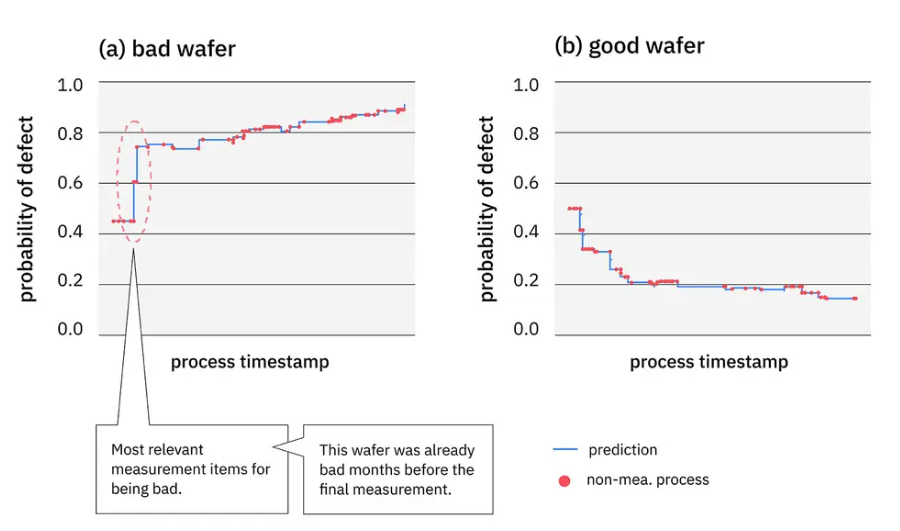
Task: Click the first red dot on good wafer curve
Action: pos(569,209)
